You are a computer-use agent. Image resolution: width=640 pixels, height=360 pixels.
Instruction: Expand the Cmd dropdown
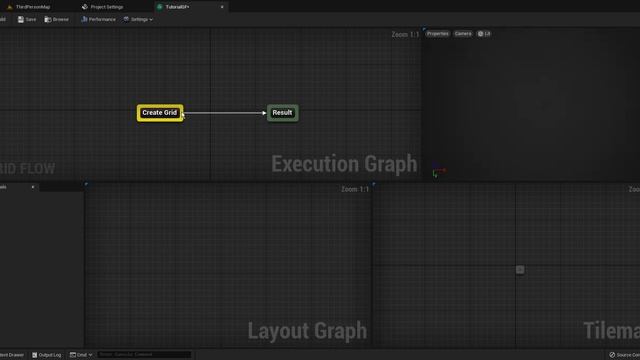pyautogui.click(x=81, y=355)
